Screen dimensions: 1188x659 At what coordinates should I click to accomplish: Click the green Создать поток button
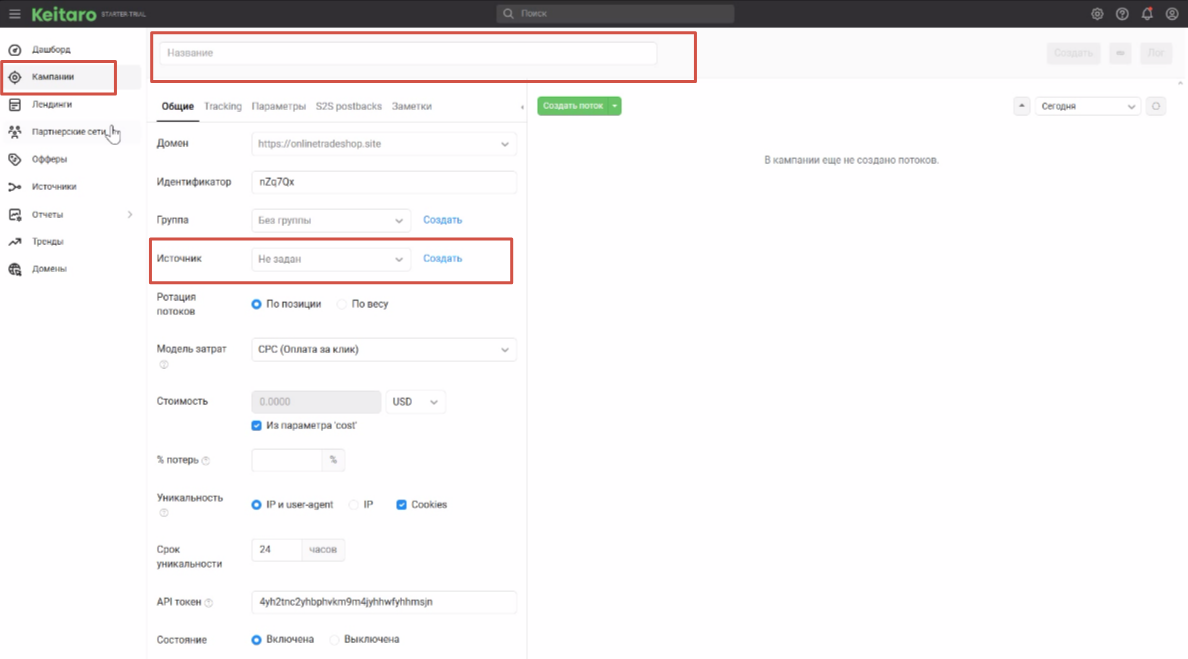coord(573,106)
